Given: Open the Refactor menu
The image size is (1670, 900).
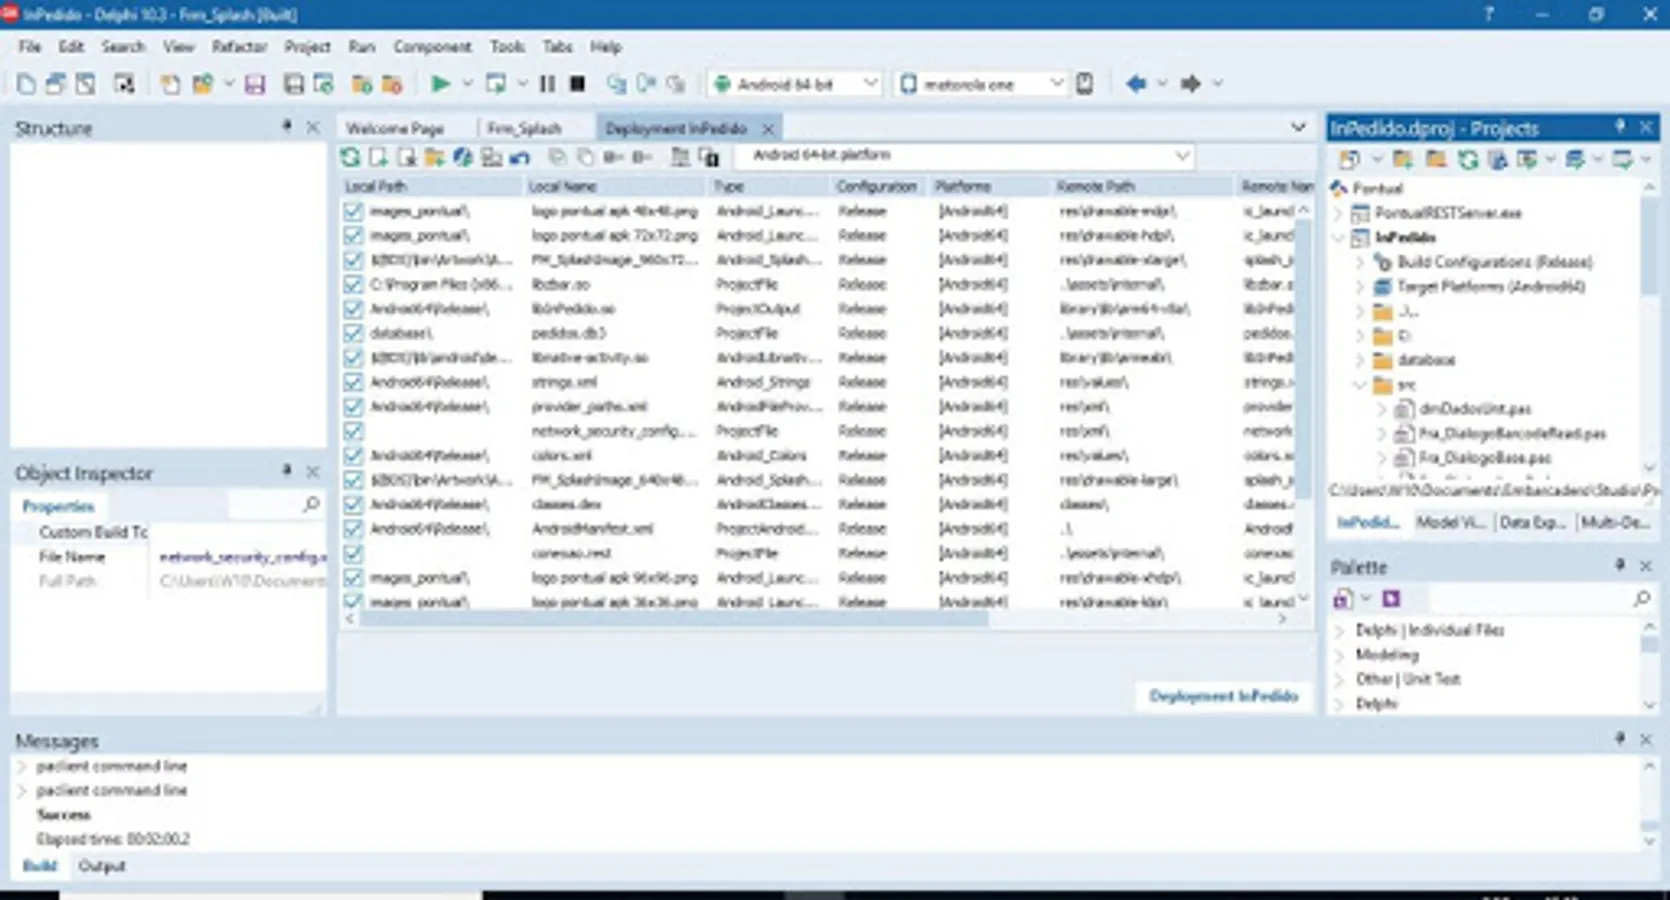Looking at the screenshot, I should [239, 46].
